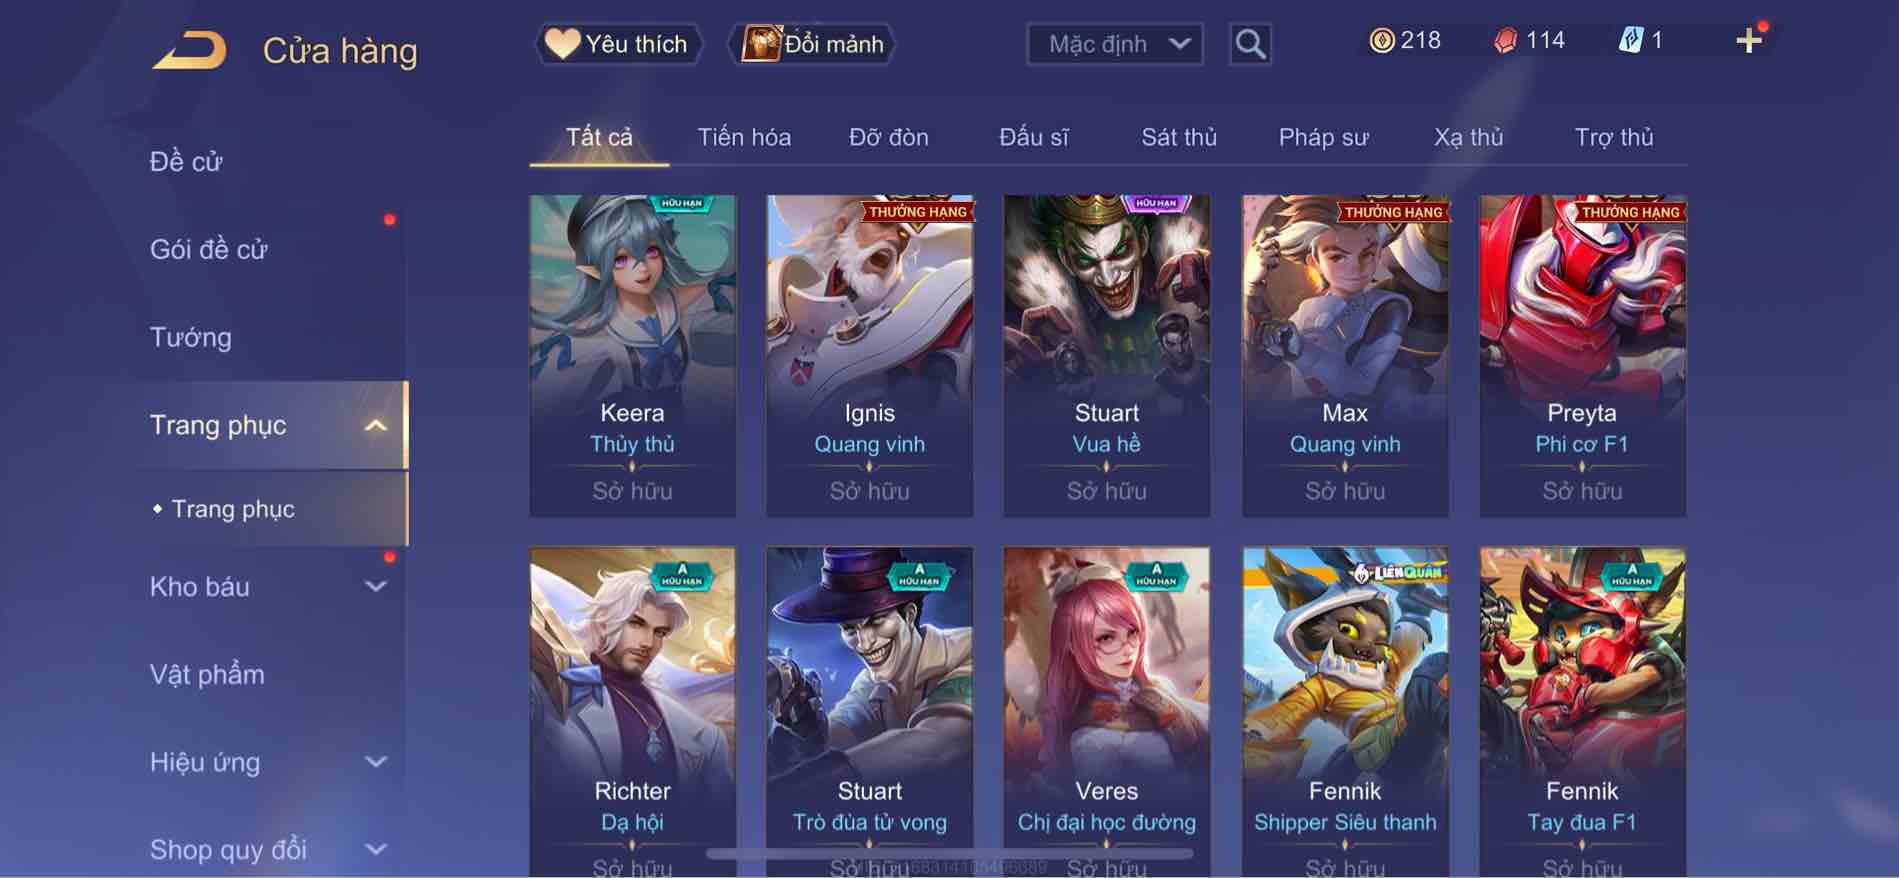The height and width of the screenshot is (878, 1899).
Task: Select the Stuart Vua hề skin card
Action: [x=1107, y=356]
